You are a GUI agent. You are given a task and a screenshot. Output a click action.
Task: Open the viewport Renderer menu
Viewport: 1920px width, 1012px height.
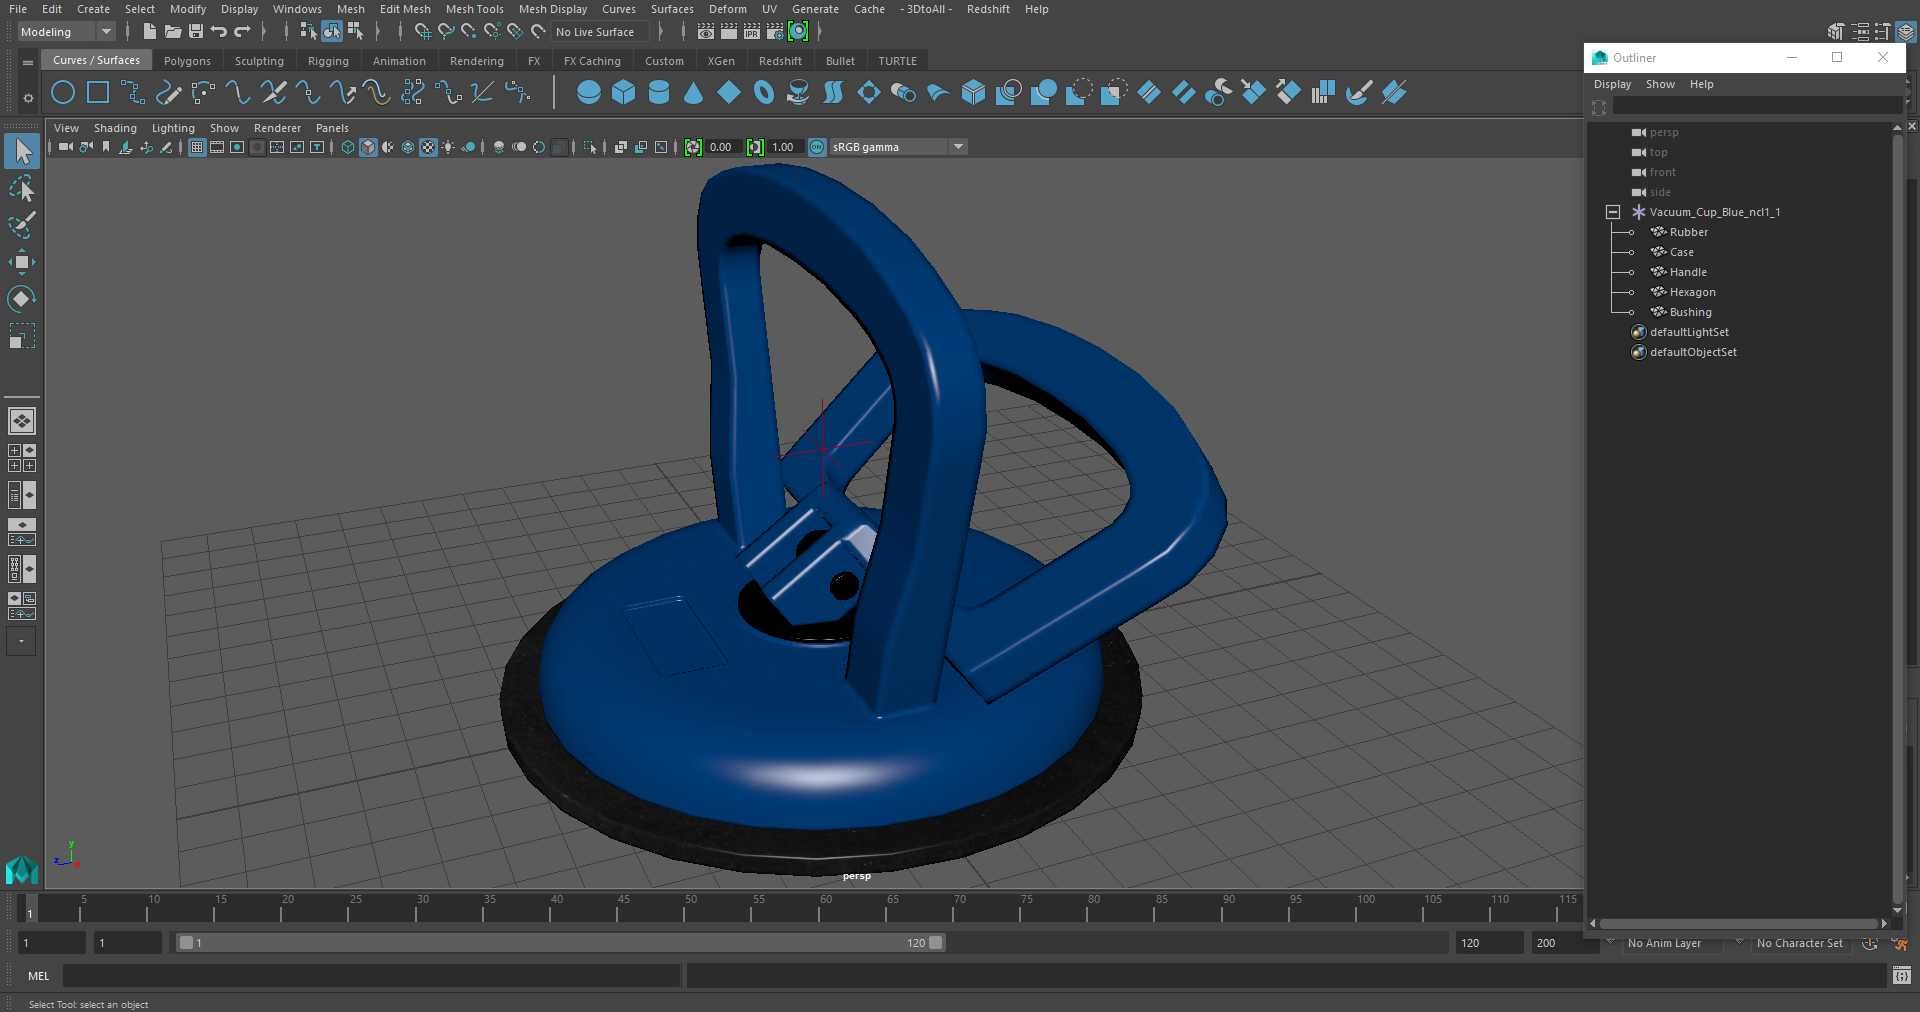277,128
